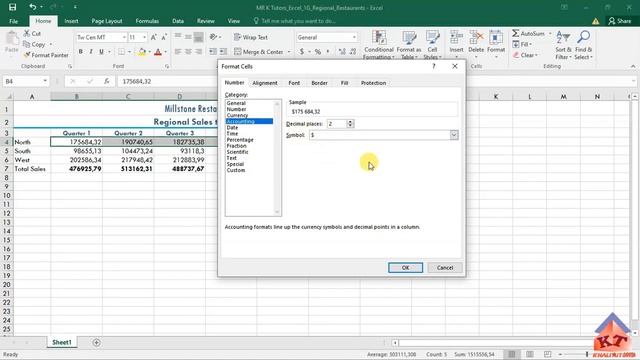640x360 pixels.
Task: Click the Accounting dollar format icon
Action: [x=302, y=52]
